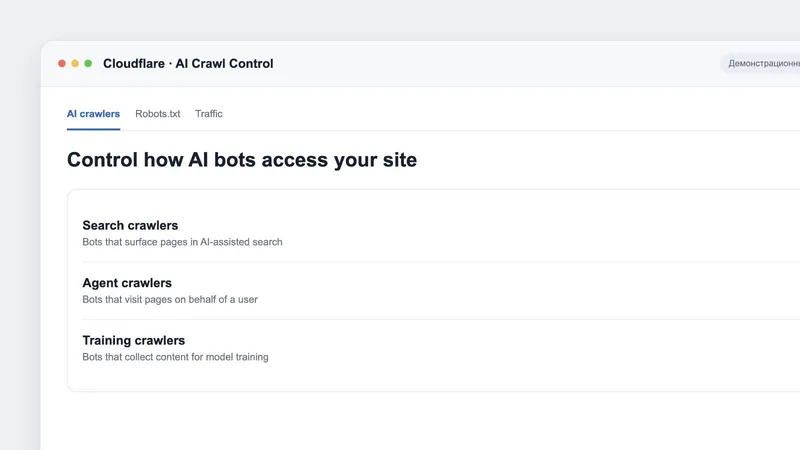Select the Search crawlers row heading
The image size is (800, 450).
pyautogui.click(x=130, y=225)
